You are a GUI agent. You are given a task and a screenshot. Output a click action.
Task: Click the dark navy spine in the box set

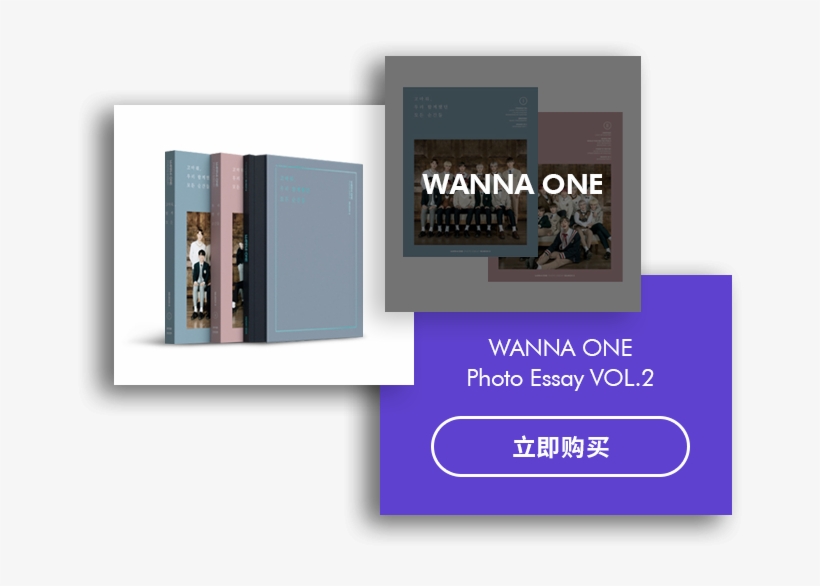point(255,248)
